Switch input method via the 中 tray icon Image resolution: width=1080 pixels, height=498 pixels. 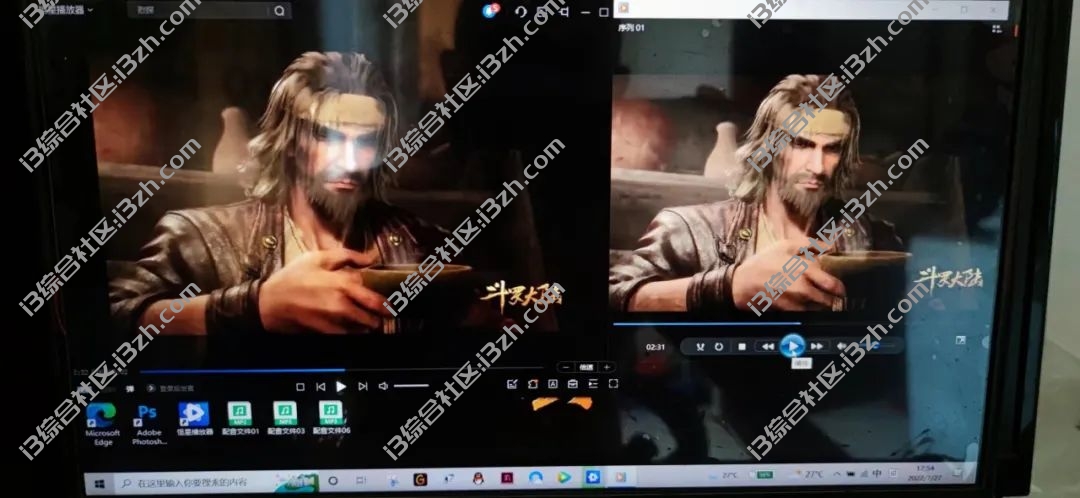(877, 473)
